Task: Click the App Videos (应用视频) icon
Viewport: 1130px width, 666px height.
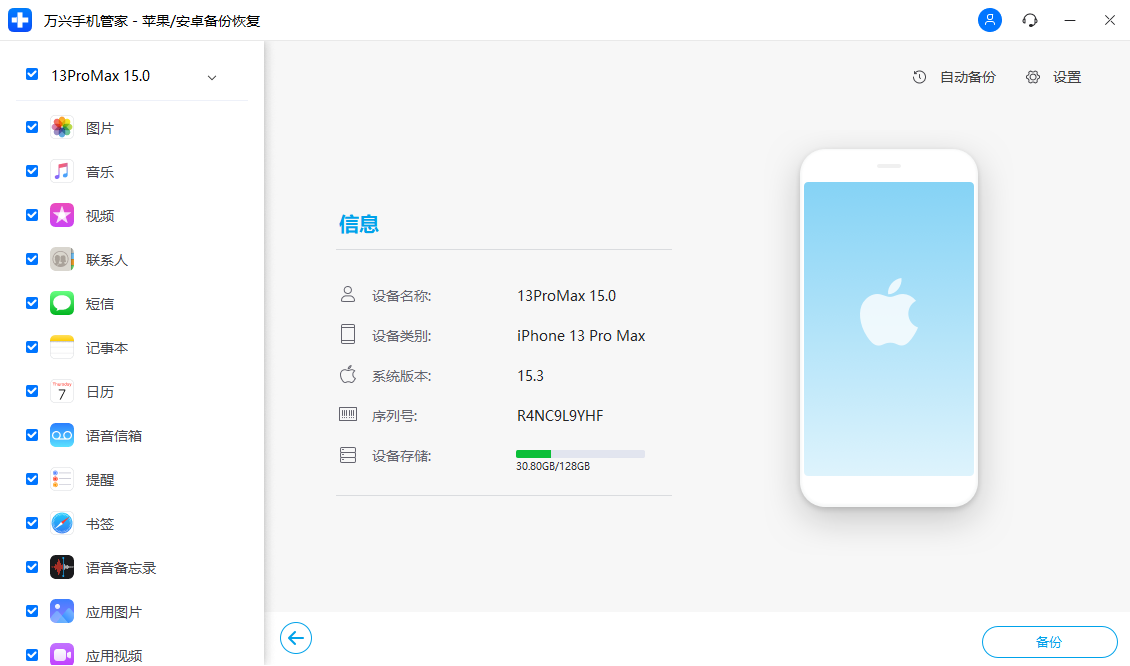Action: click(x=62, y=654)
